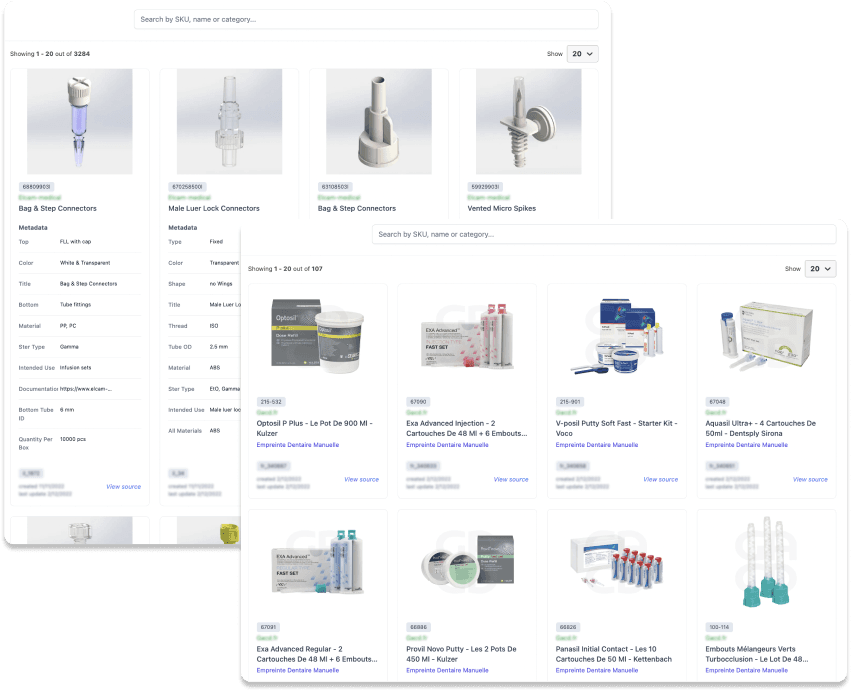The height and width of the screenshot is (691, 851).
Task: Click category link under Provil Novo Putty
Action: pos(447,670)
